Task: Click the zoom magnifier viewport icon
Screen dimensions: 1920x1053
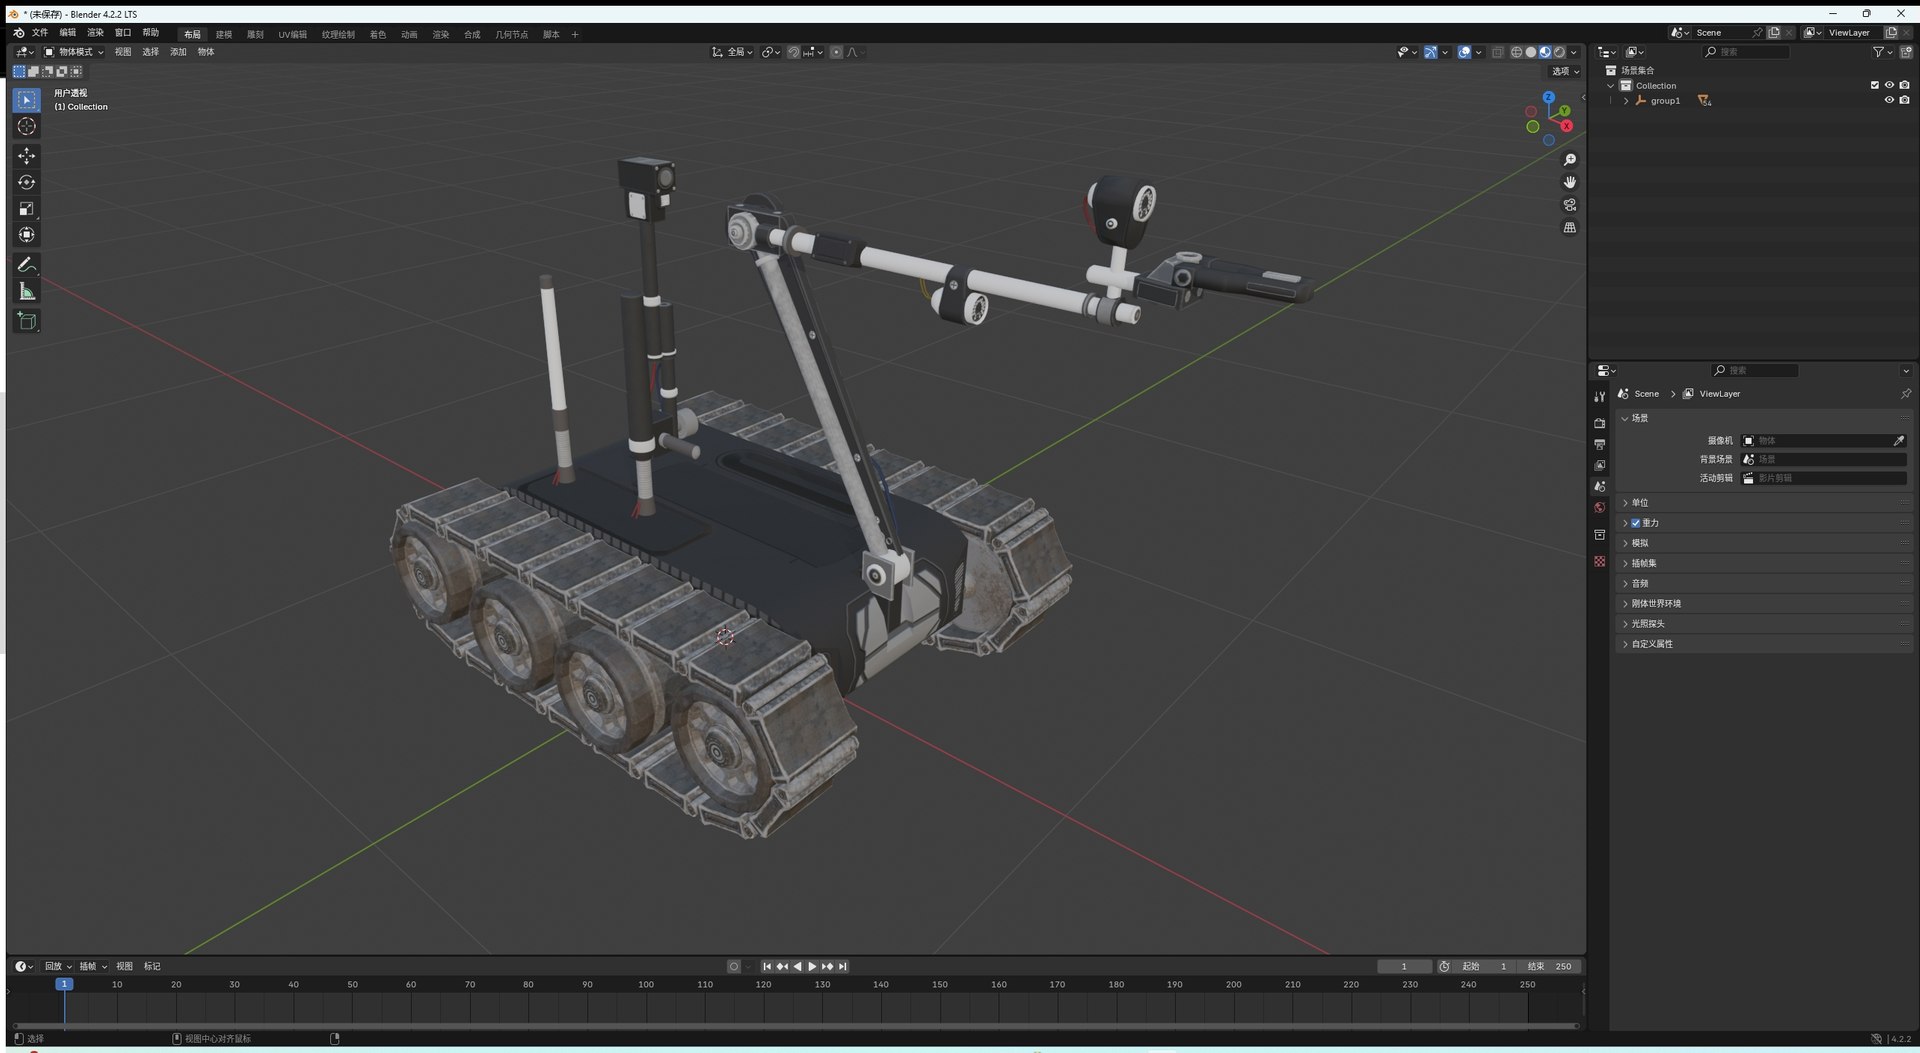Action: [1570, 160]
